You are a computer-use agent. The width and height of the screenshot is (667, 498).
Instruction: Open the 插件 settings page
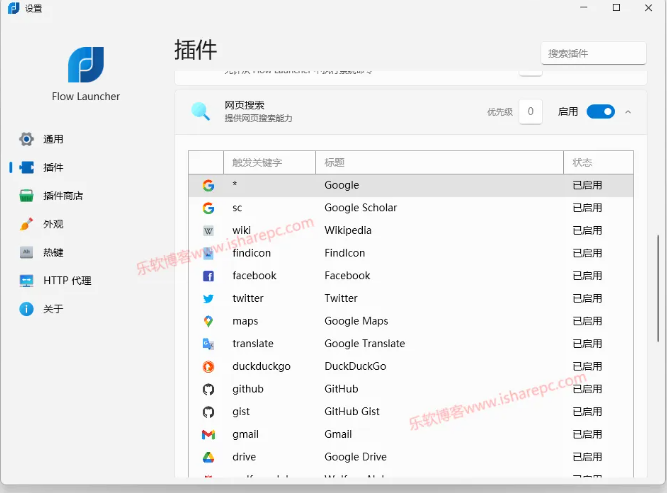(53, 168)
